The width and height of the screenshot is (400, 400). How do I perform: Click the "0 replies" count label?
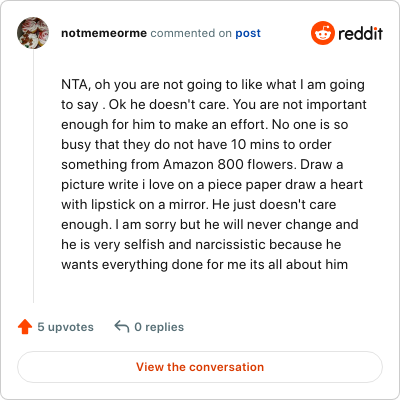(159, 327)
